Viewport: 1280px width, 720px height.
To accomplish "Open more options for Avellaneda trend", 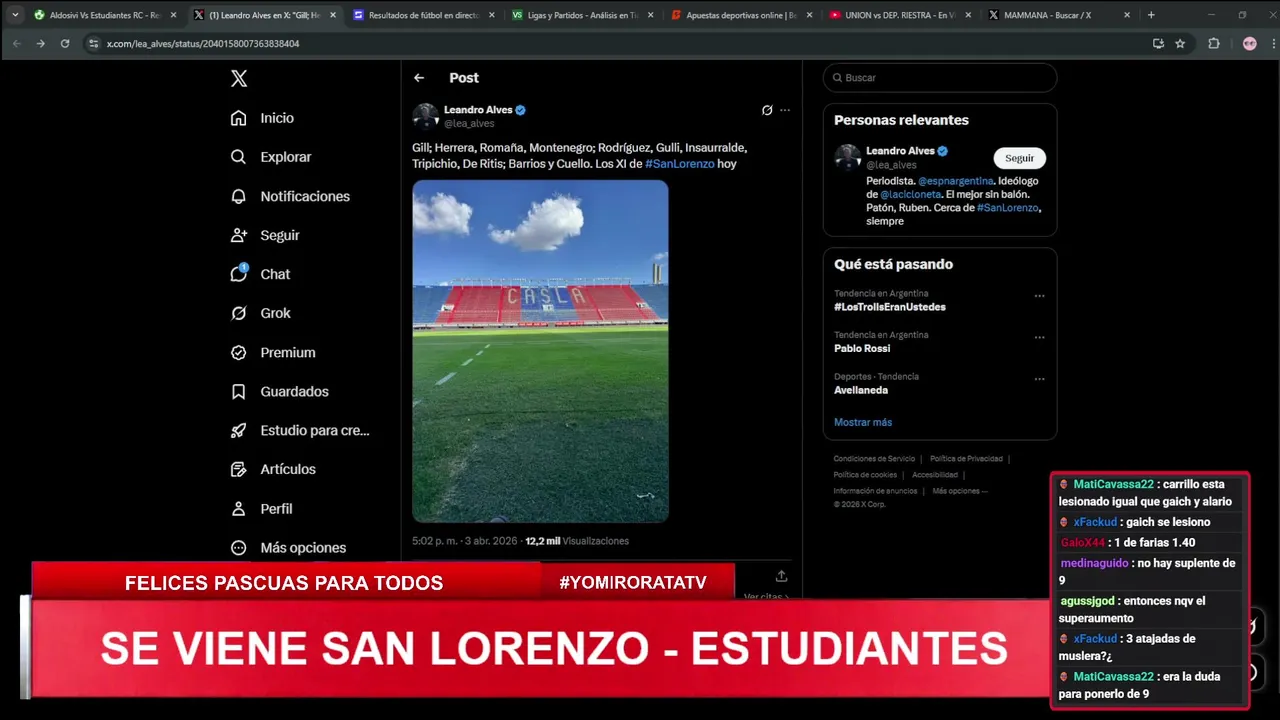I will coord(1039,379).
